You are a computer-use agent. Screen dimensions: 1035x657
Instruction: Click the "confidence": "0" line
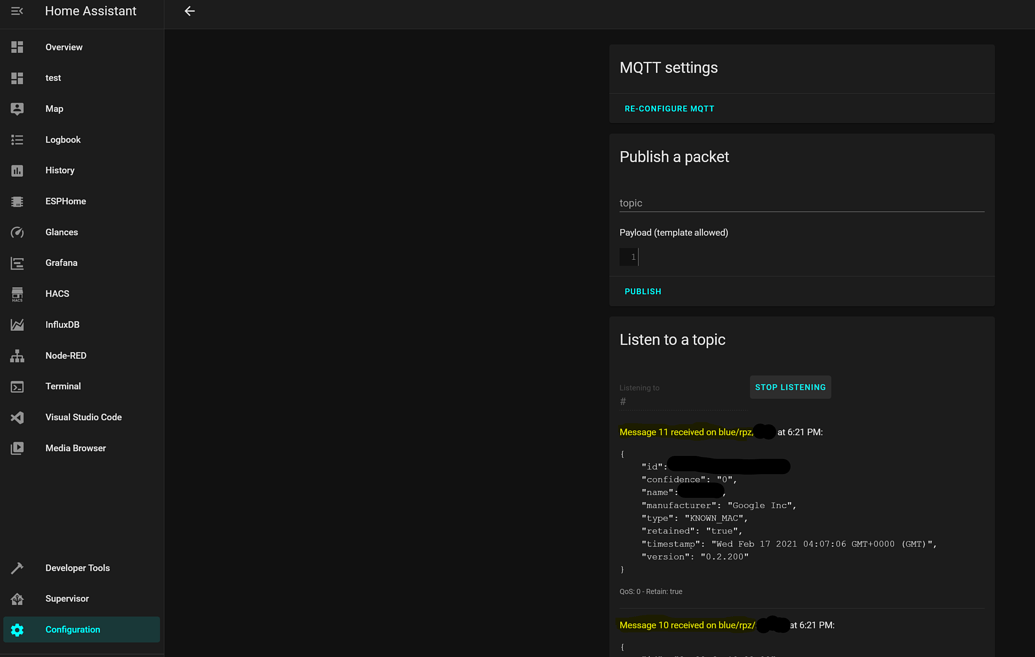[x=689, y=479]
